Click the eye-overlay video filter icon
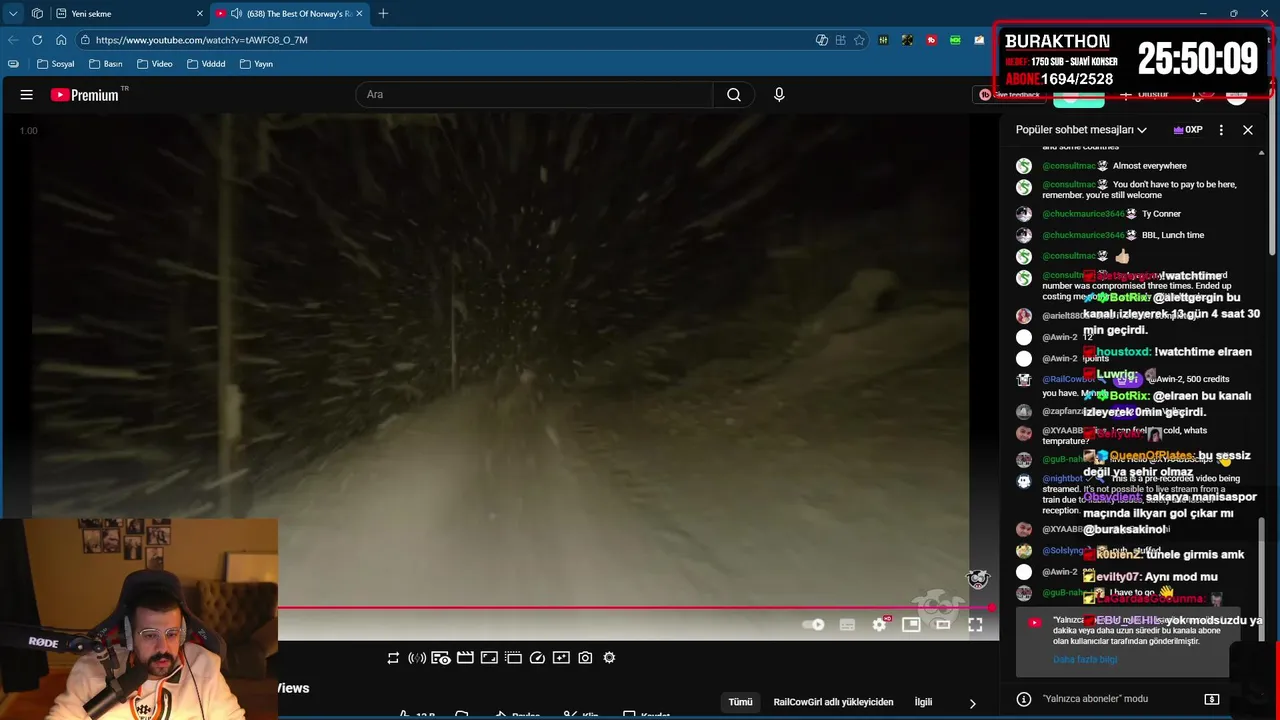This screenshot has height=720, width=1280. (x=441, y=658)
